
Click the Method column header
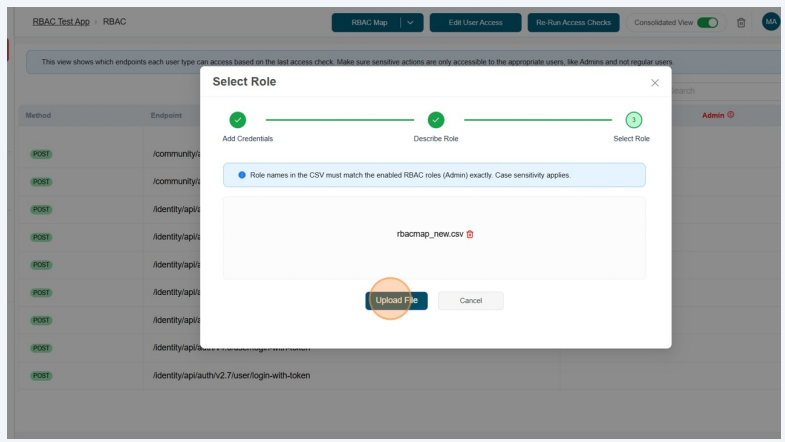[x=38, y=115]
